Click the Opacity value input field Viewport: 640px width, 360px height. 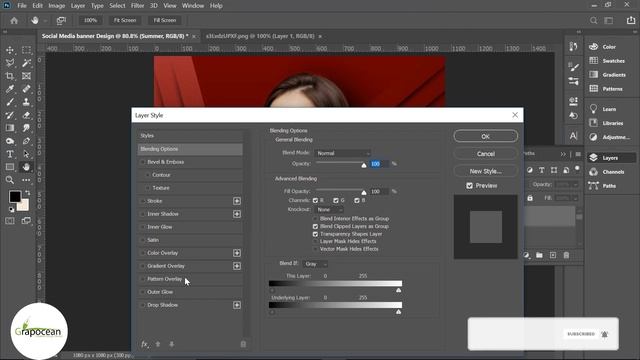pyautogui.click(x=379, y=164)
